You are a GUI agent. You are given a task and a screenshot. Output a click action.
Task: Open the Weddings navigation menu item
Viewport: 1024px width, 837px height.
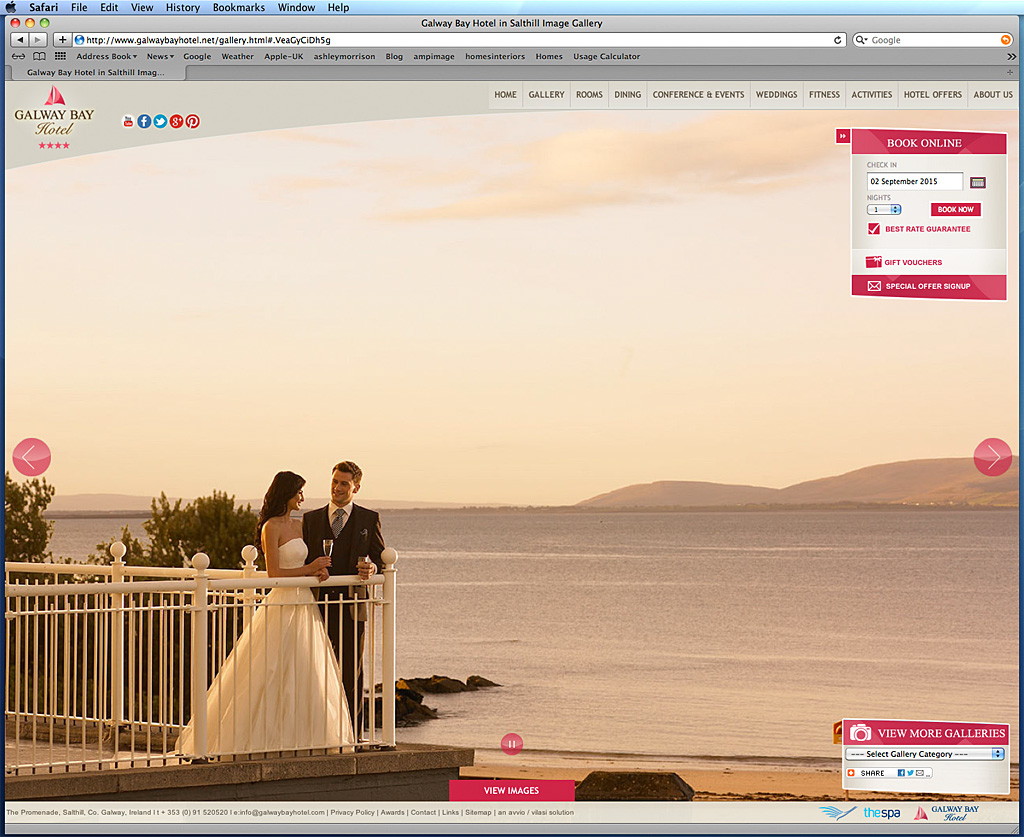[776, 95]
